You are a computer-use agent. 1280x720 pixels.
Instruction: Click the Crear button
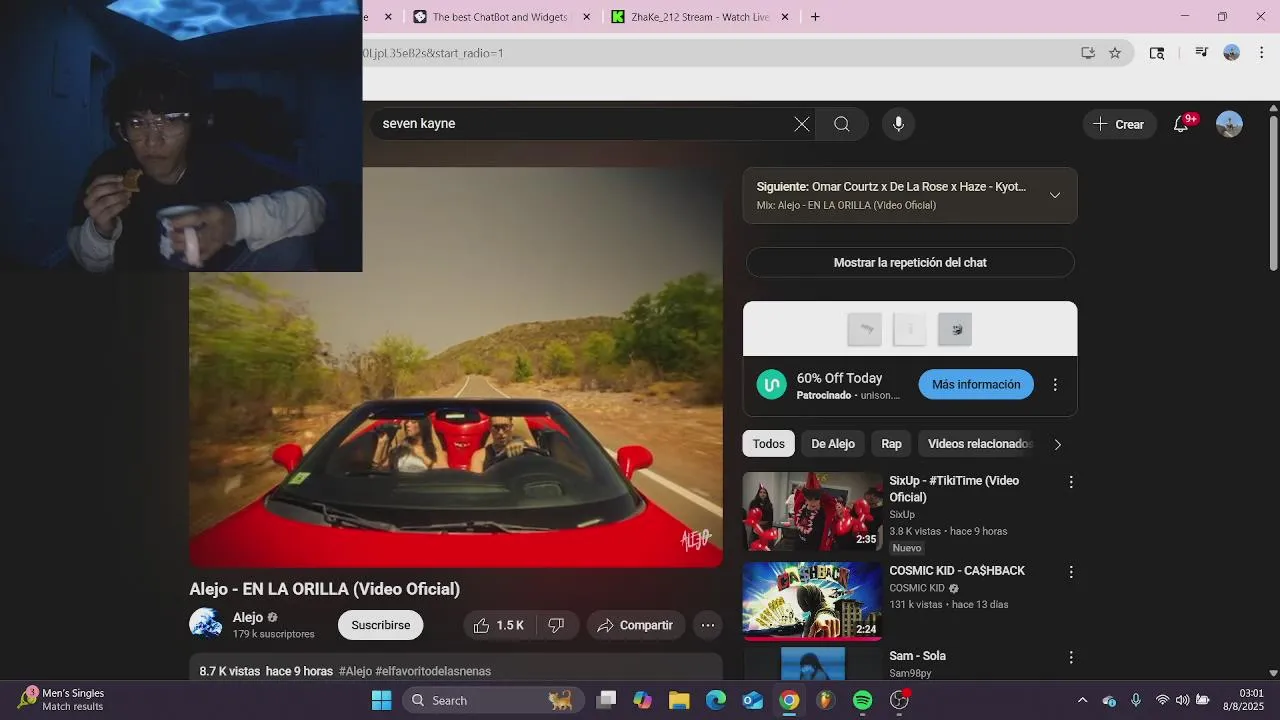point(1119,124)
